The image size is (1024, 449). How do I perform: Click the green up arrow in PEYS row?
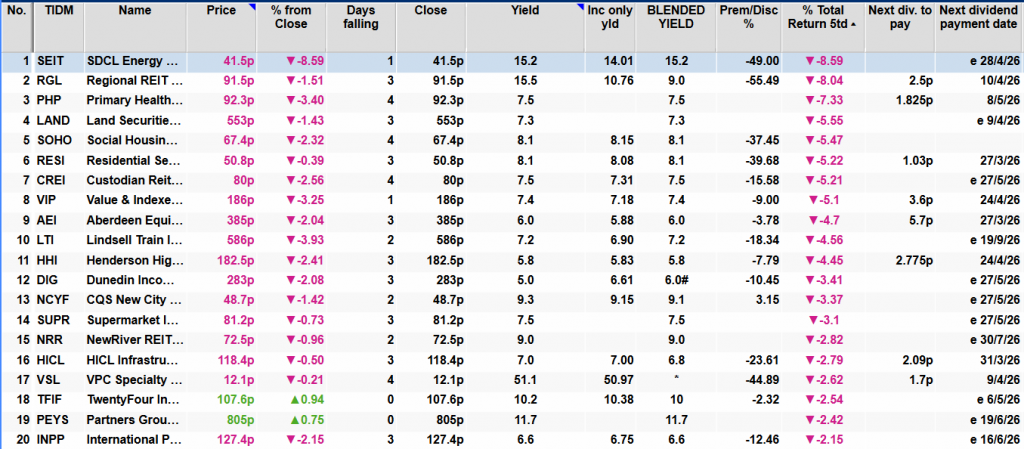point(291,418)
